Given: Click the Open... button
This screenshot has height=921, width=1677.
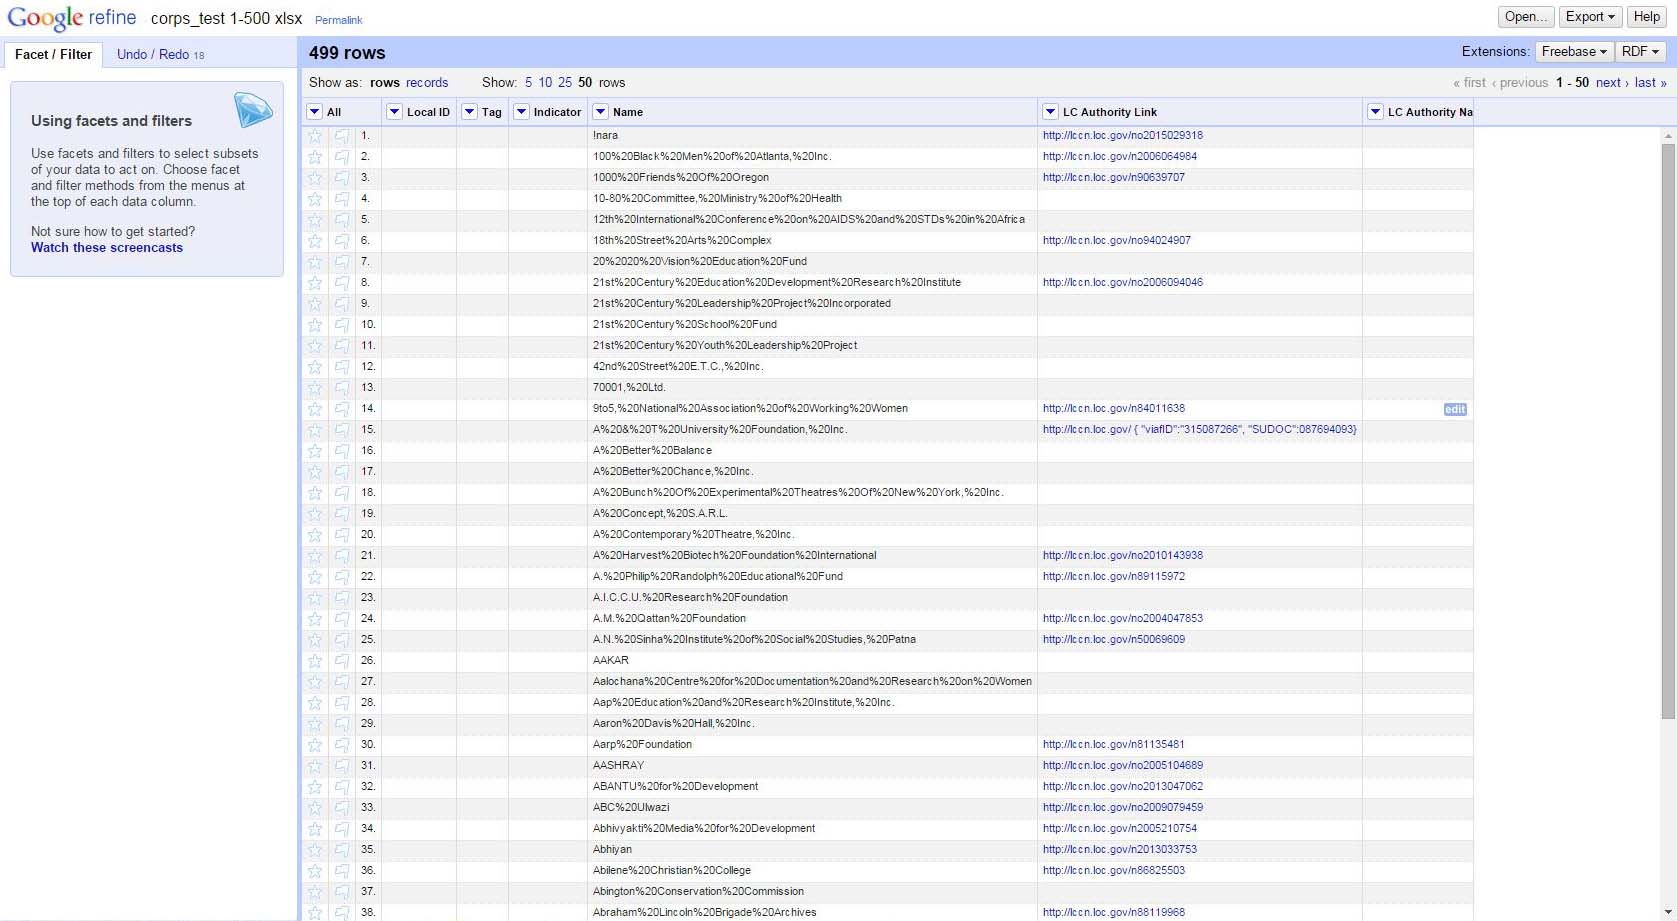Looking at the screenshot, I should pos(1526,17).
